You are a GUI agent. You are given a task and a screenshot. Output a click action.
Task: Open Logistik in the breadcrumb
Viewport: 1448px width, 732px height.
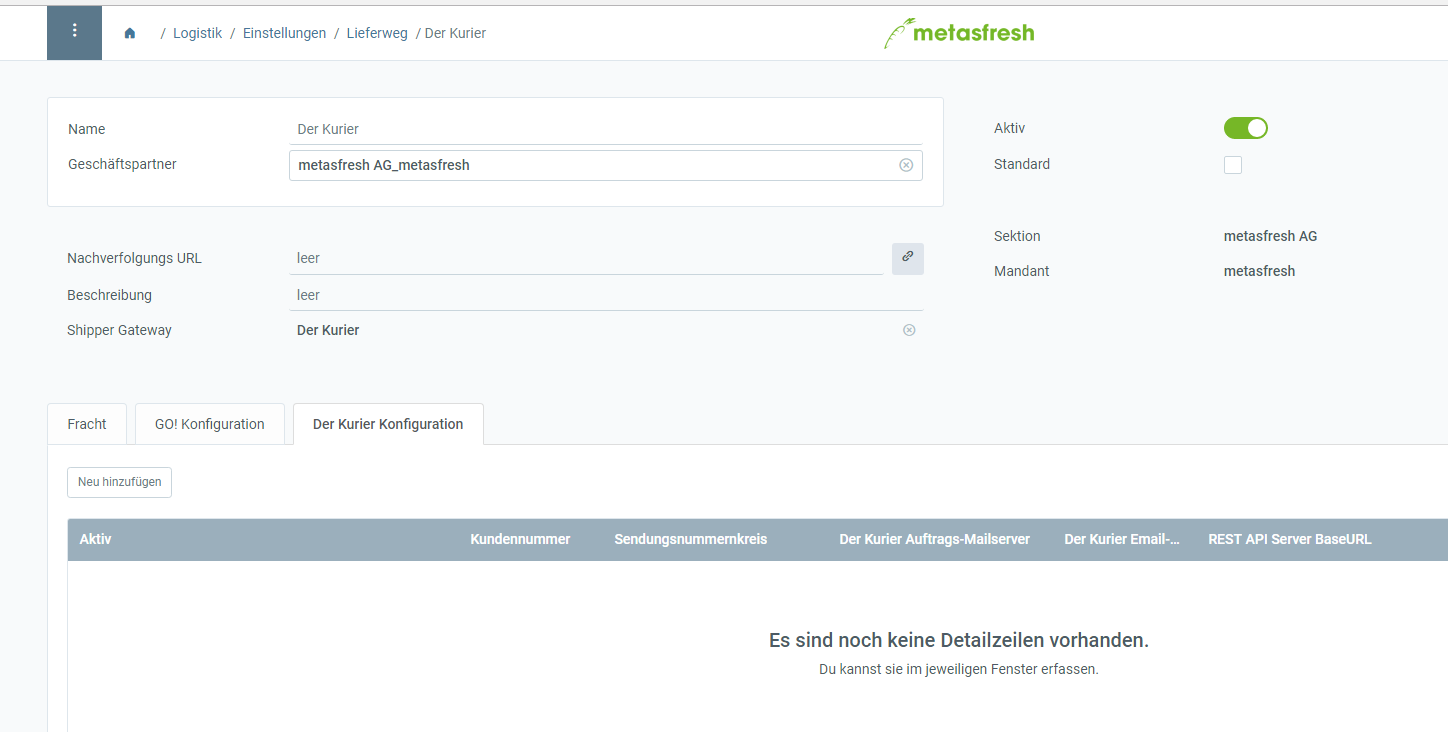(x=198, y=33)
